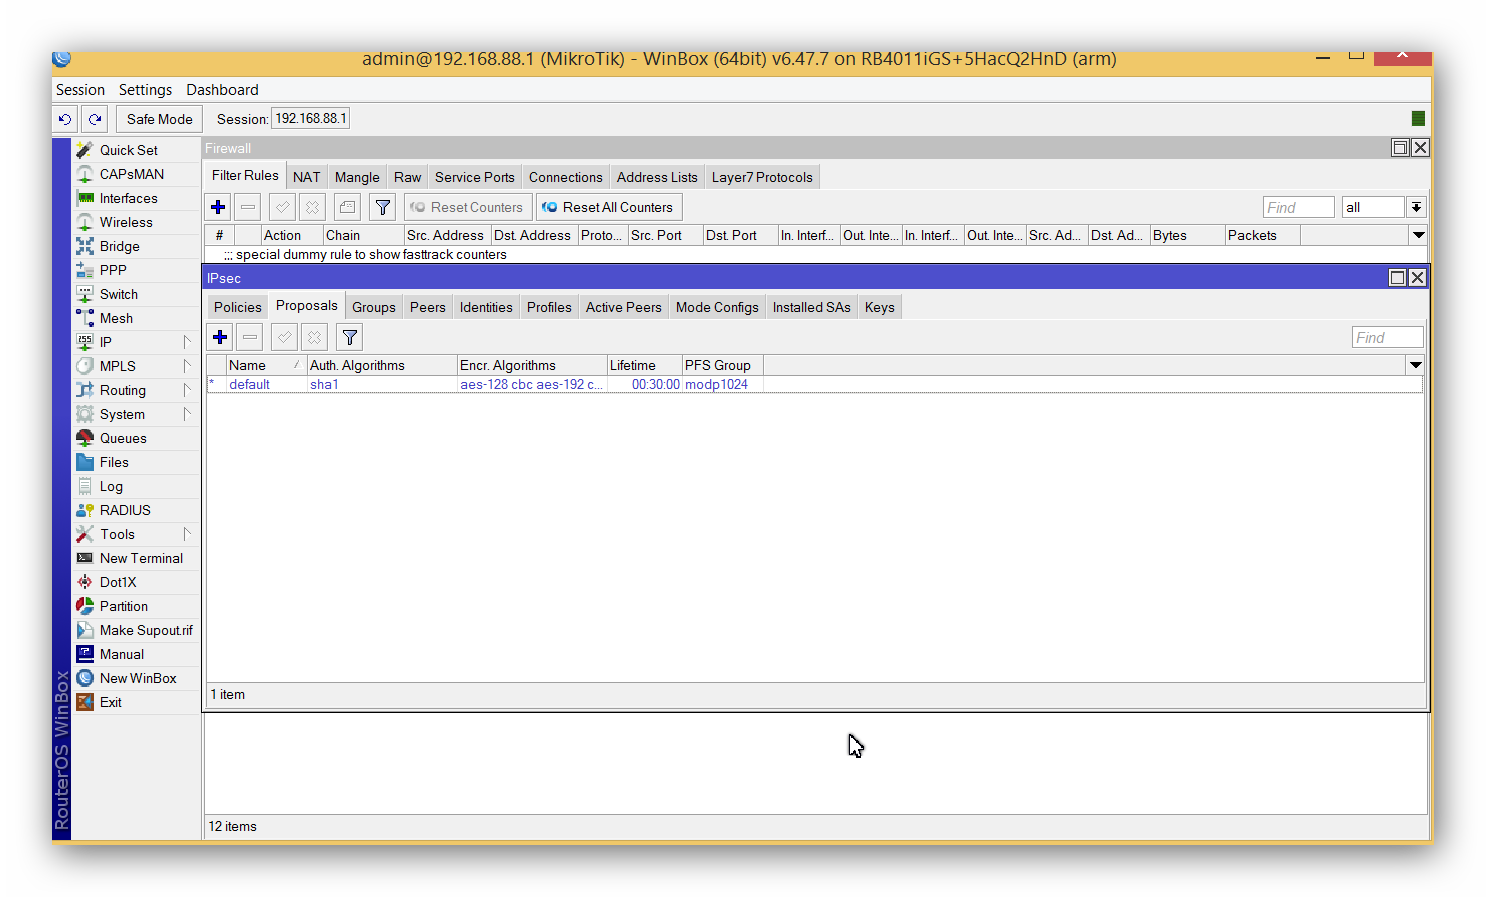Viewport: 1486px width, 897px height.
Task: Open the 'all' chain filter dropdown
Action: click(x=1416, y=207)
